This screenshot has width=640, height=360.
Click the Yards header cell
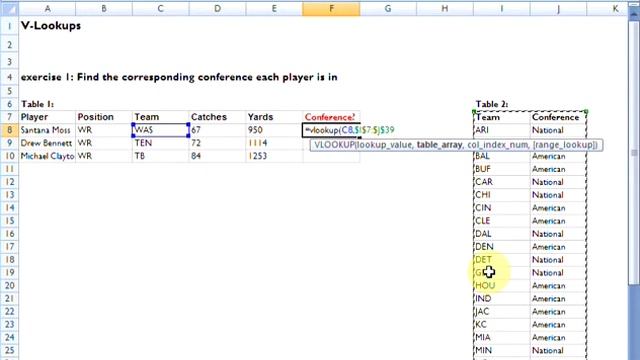274,117
